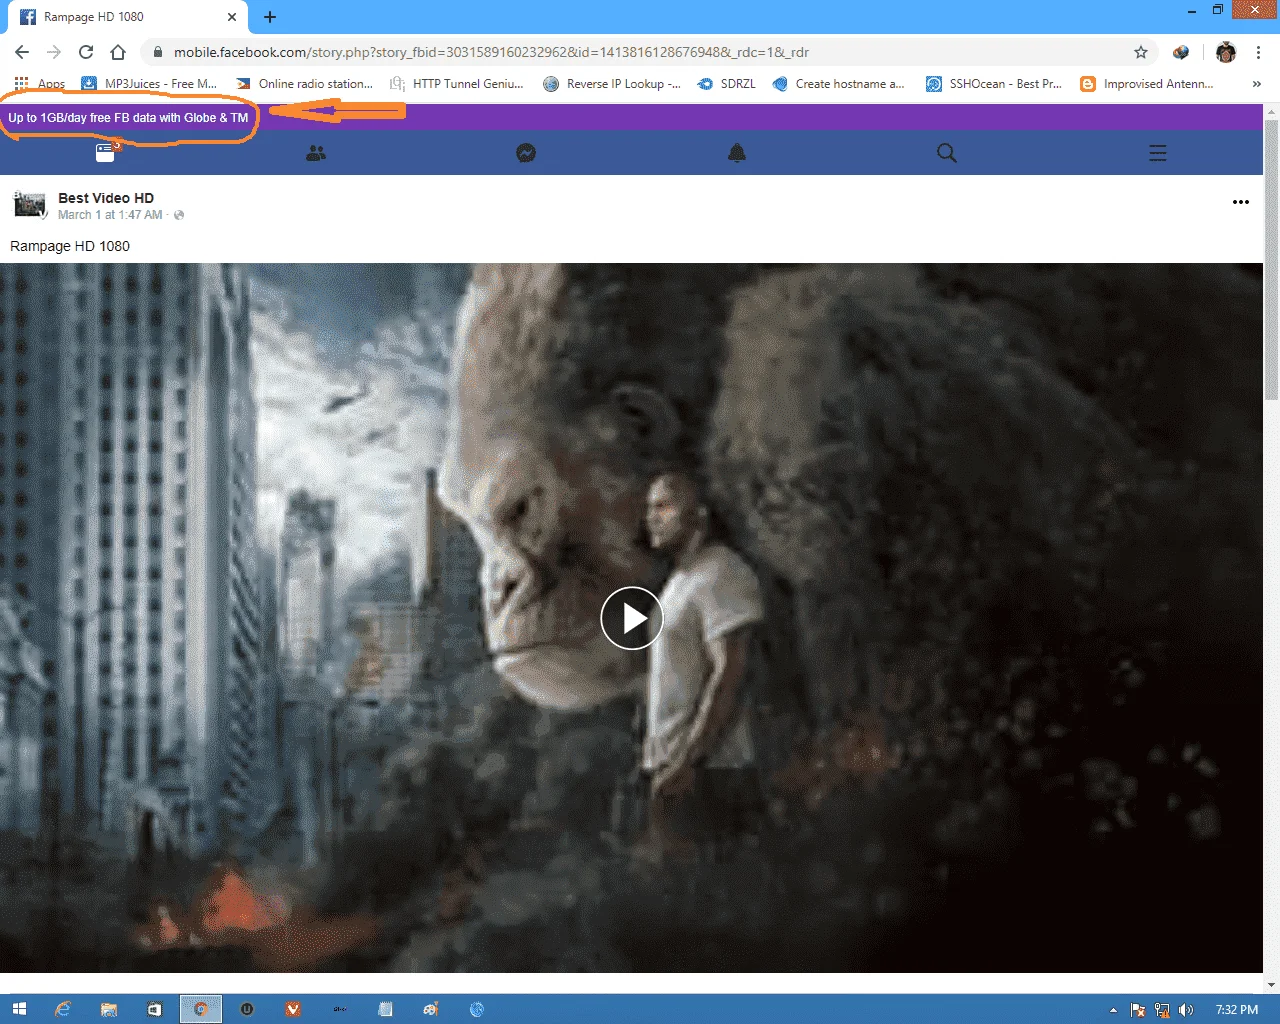
Task: Open the browser home page
Action: pyautogui.click(x=118, y=52)
